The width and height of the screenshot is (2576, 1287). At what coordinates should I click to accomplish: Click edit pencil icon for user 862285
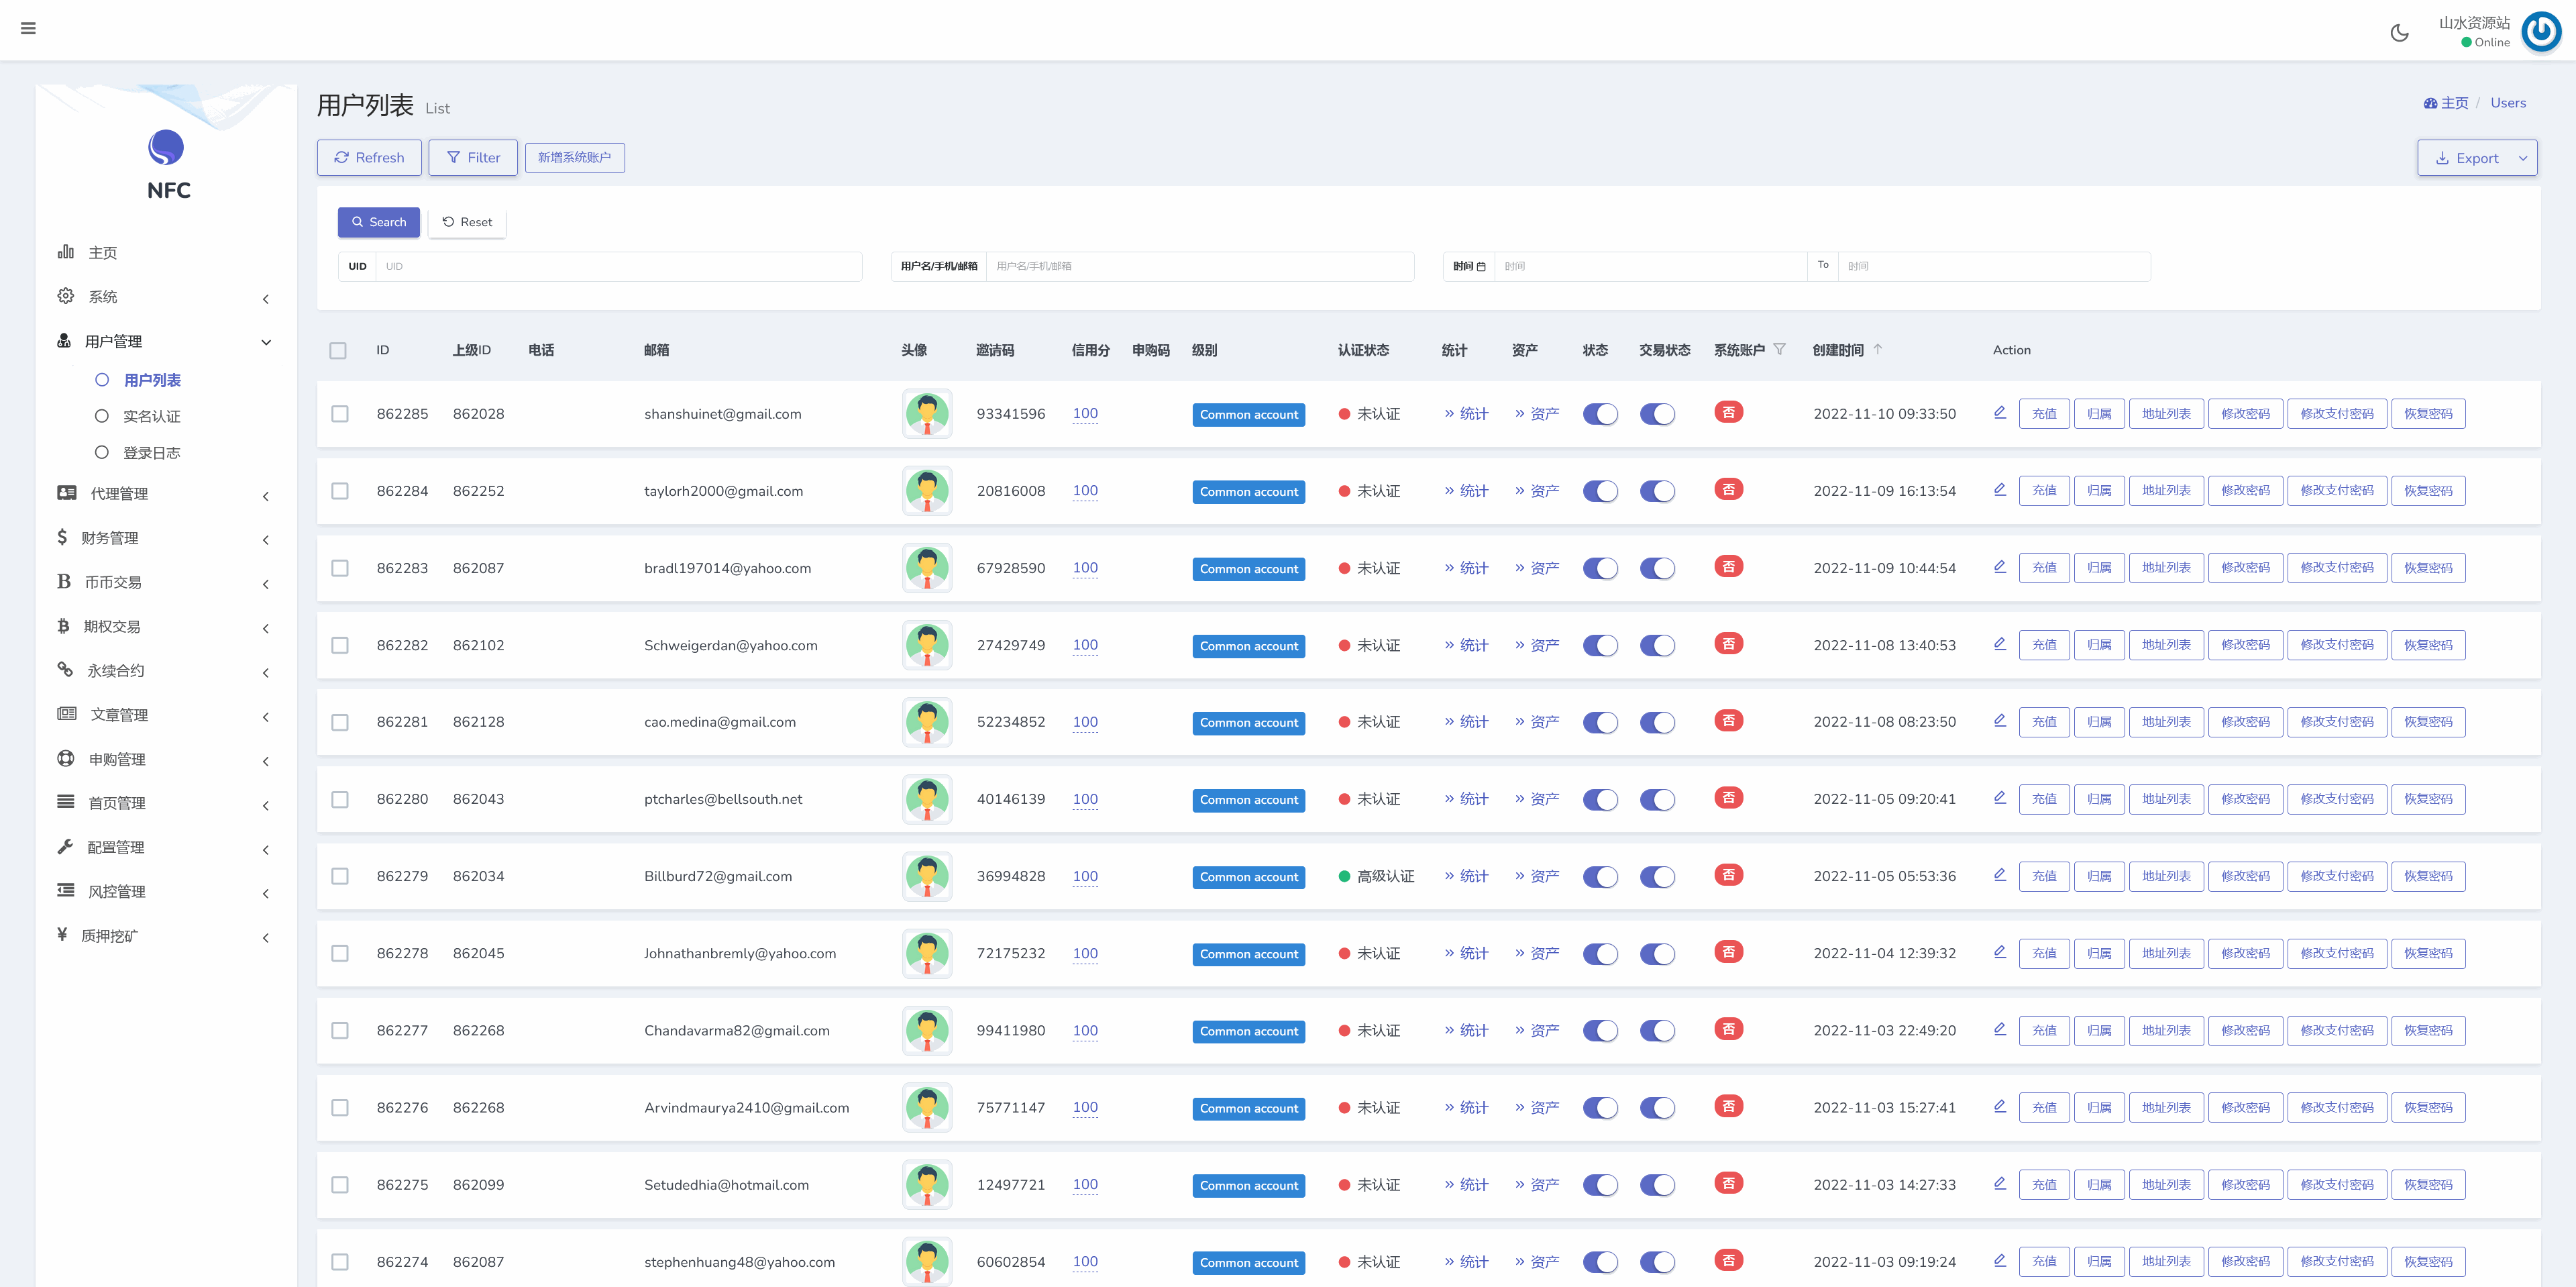[x=1999, y=412]
